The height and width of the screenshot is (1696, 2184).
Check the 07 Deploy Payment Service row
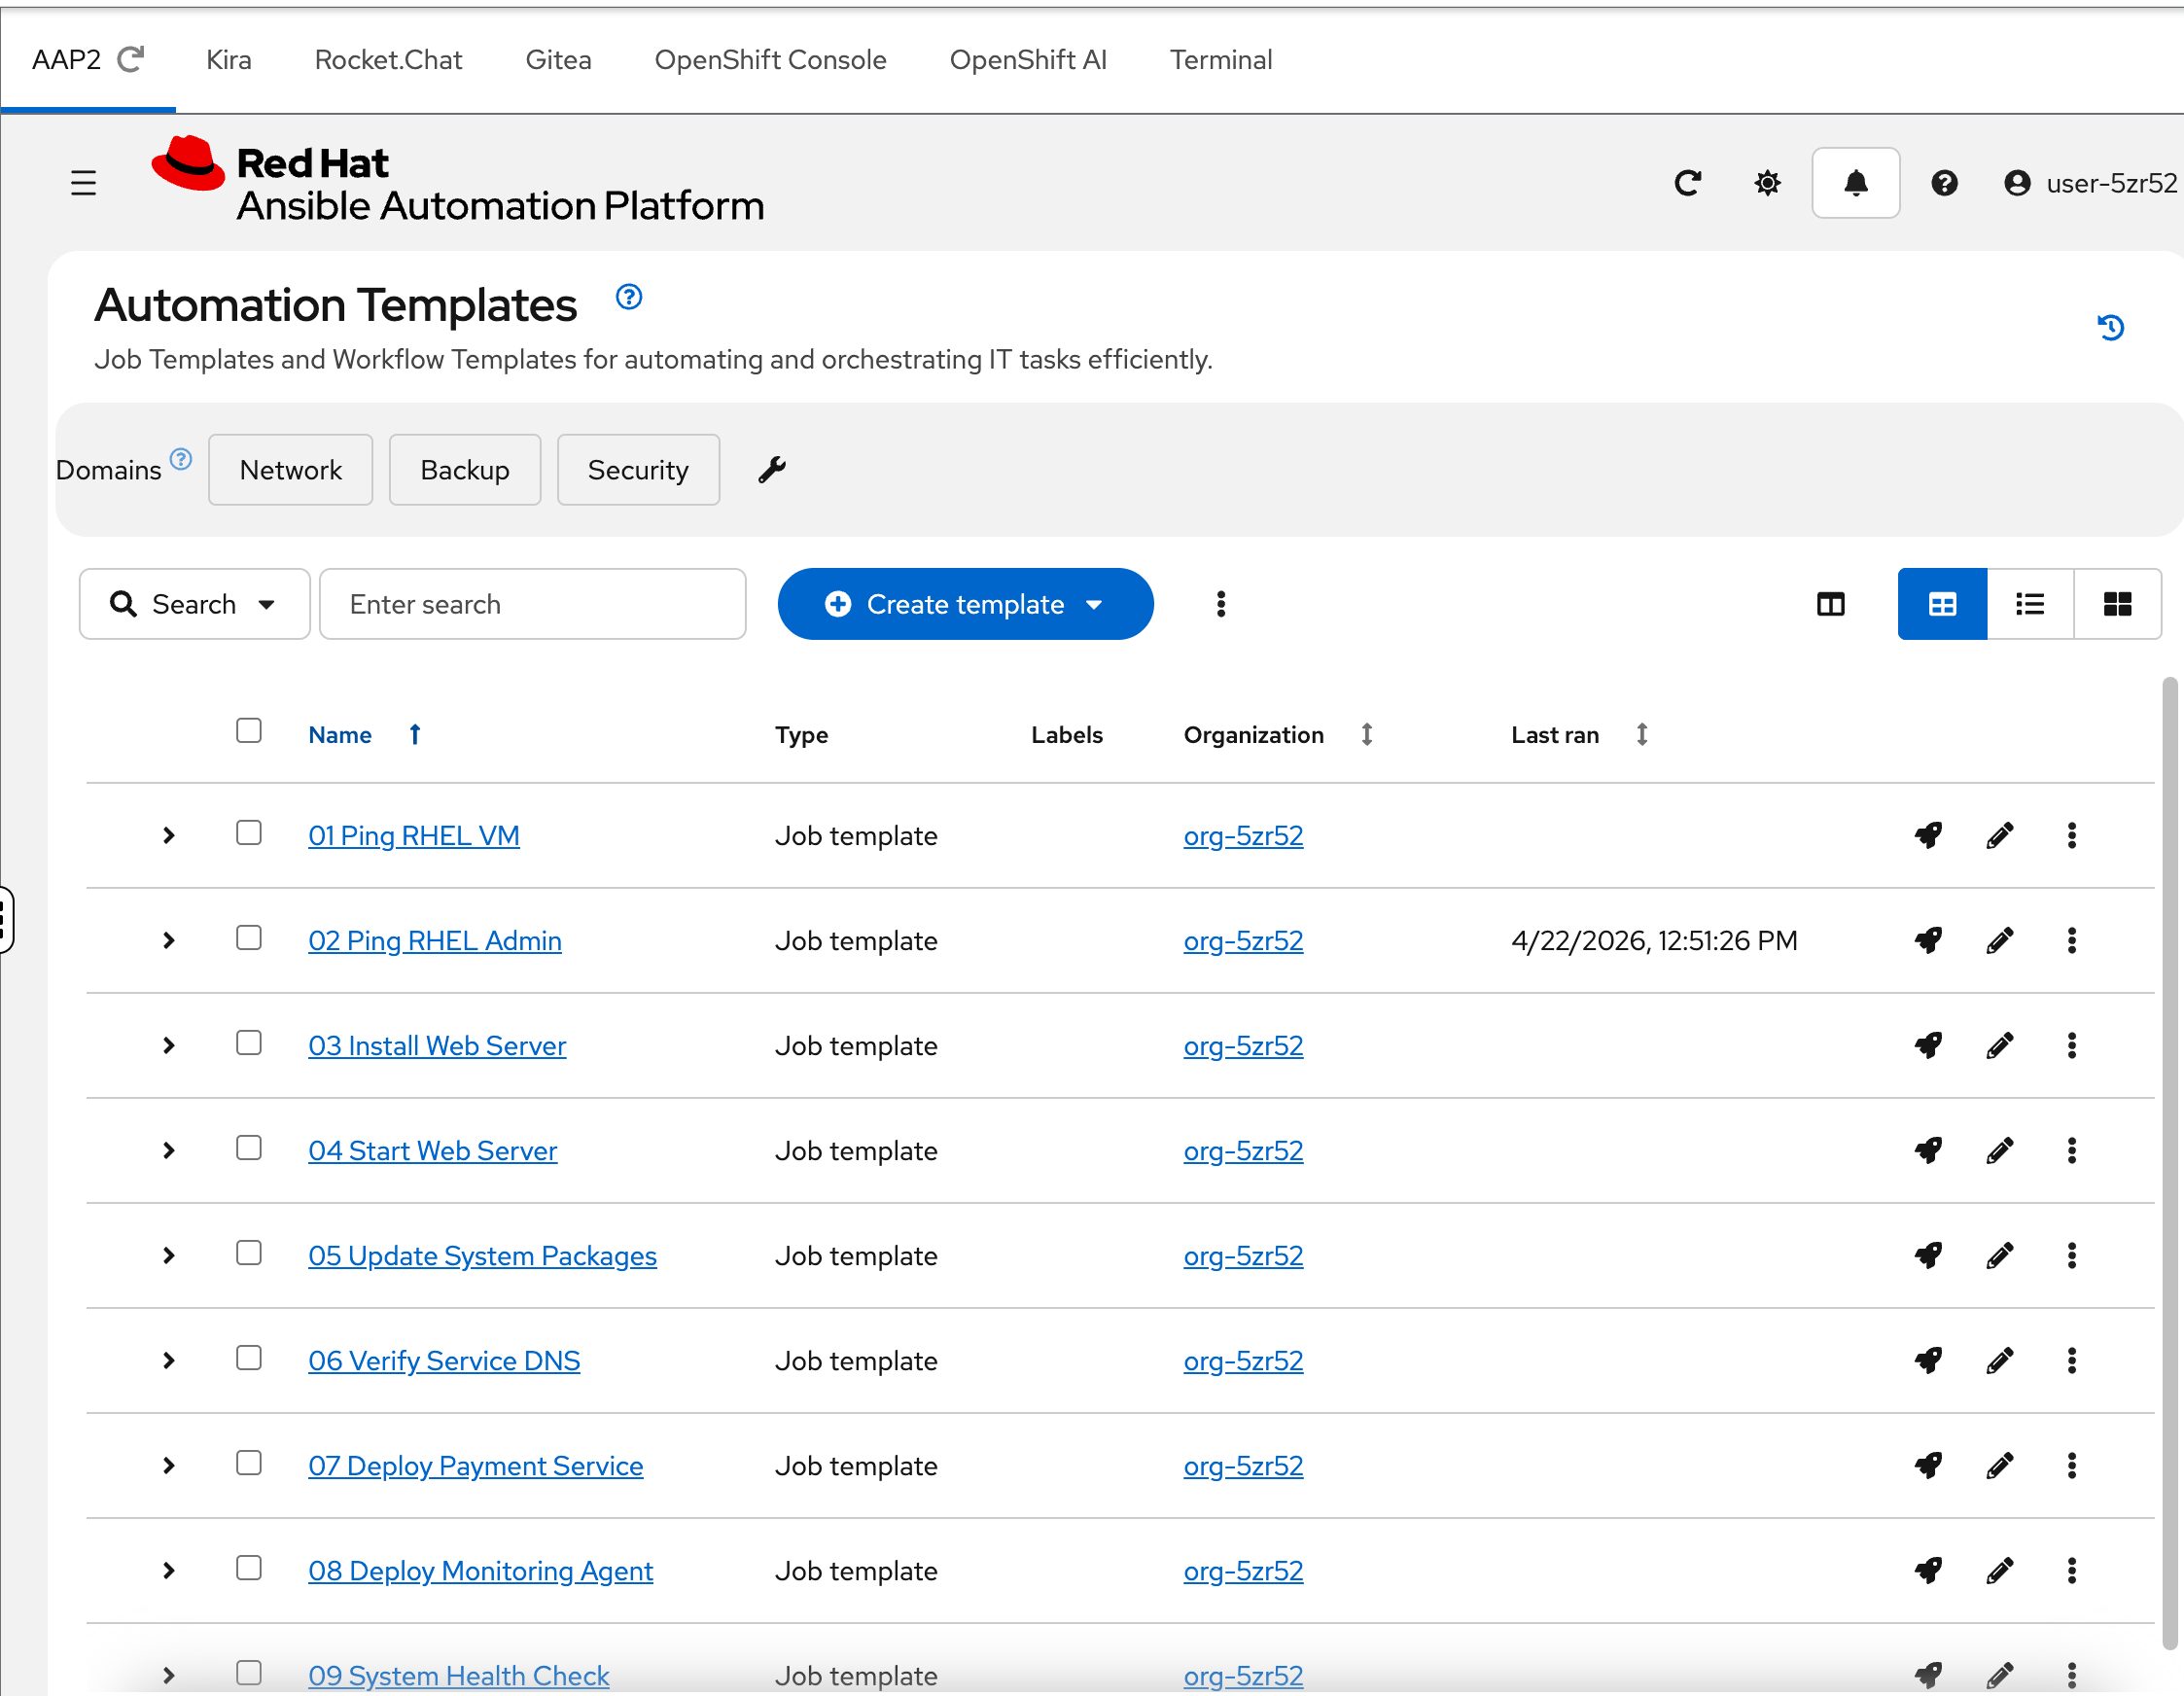249,1462
